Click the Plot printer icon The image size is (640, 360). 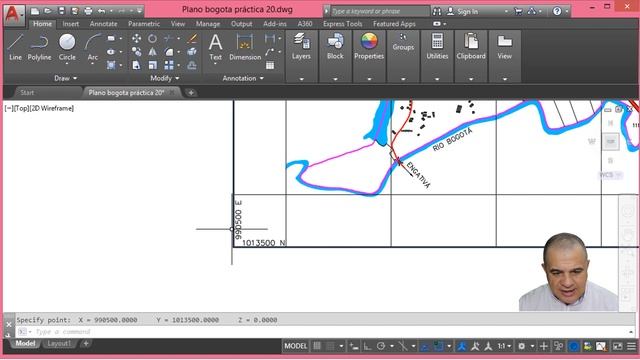(88, 11)
